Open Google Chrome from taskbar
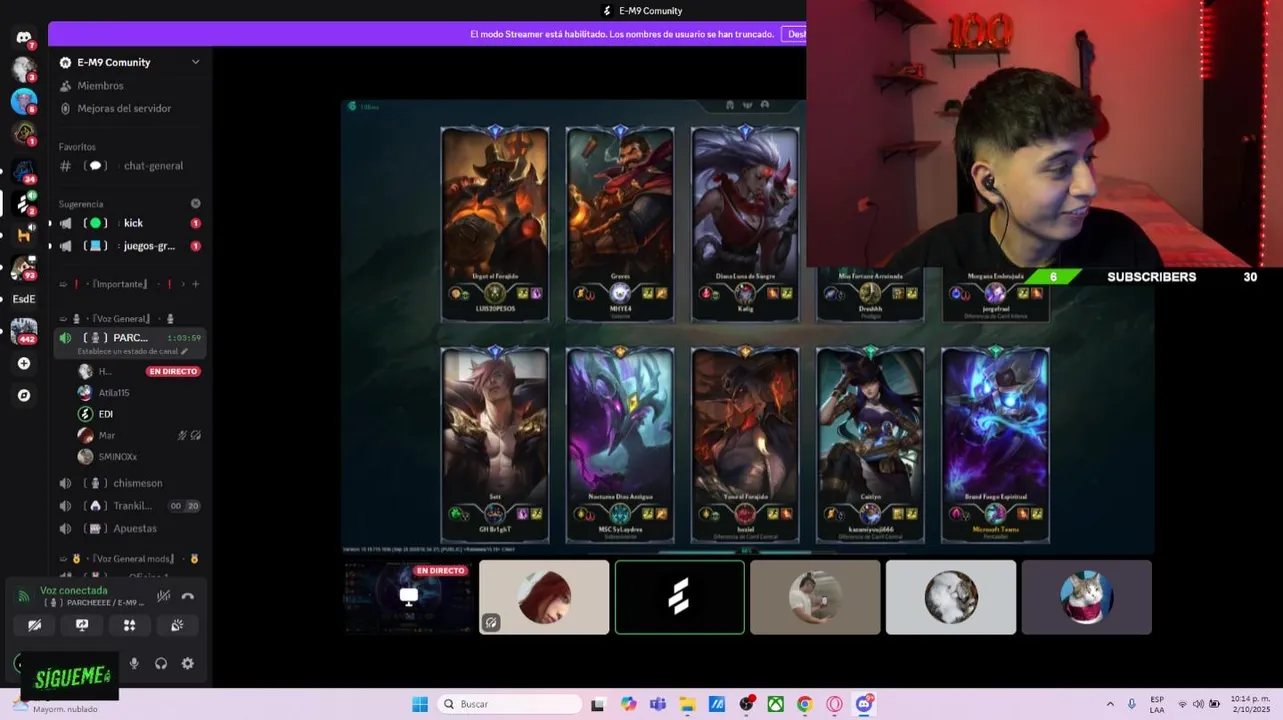1283x720 pixels. (x=804, y=704)
